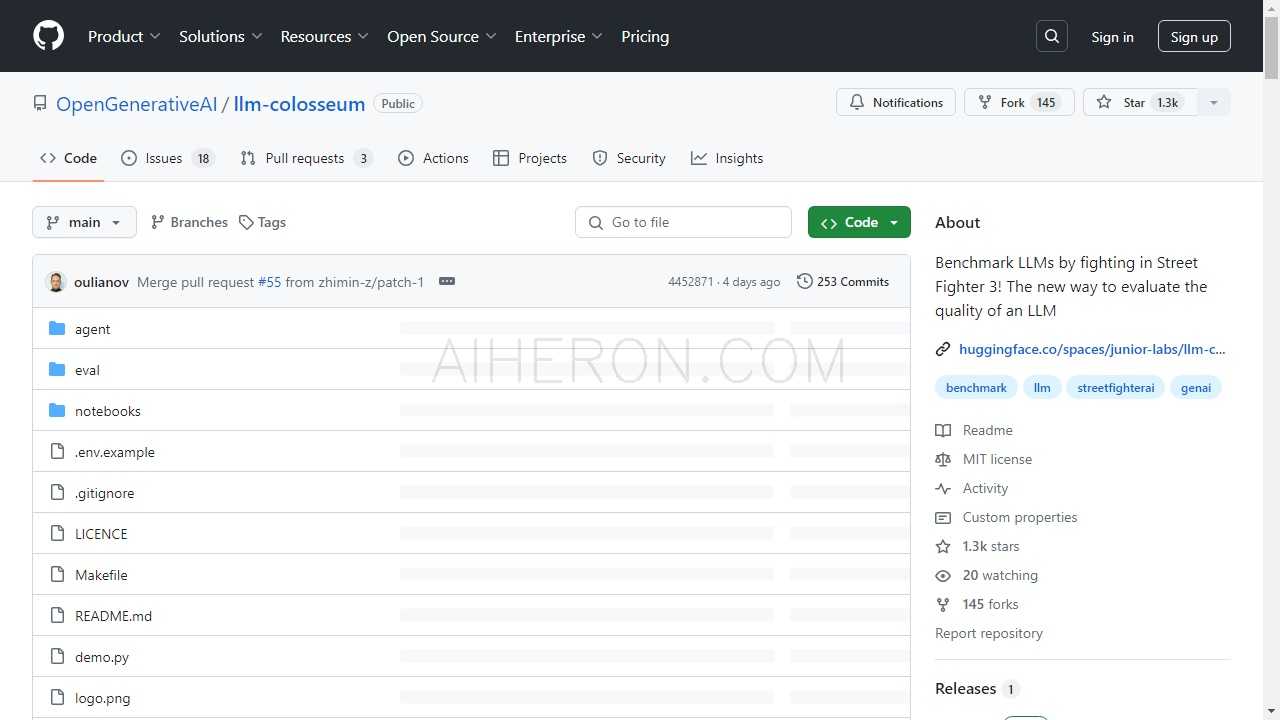Click the file icon next to .env.example
The height and width of the screenshot is (720, 1280).
click(57, 452)
